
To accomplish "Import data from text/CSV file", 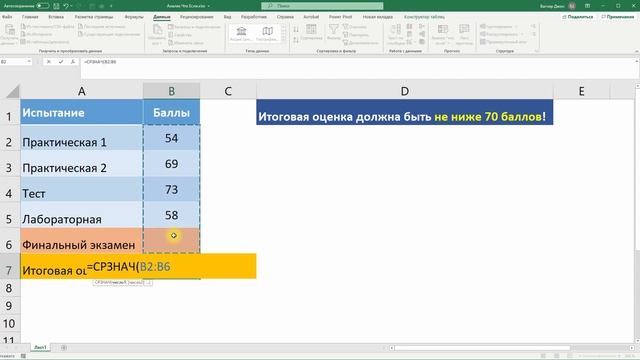I will coord(48,27).
